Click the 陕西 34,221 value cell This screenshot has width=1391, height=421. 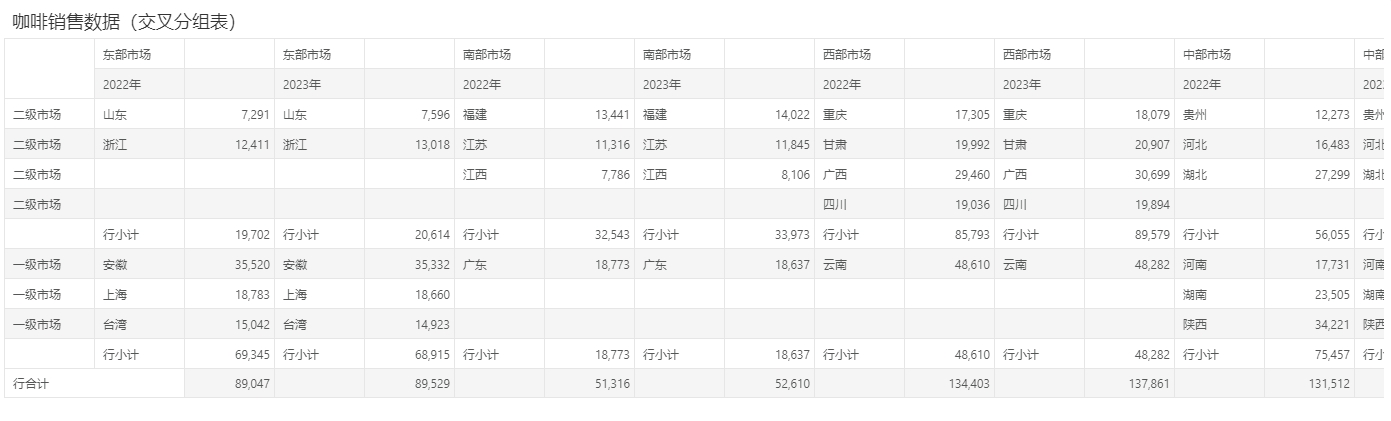[1310, 324]
